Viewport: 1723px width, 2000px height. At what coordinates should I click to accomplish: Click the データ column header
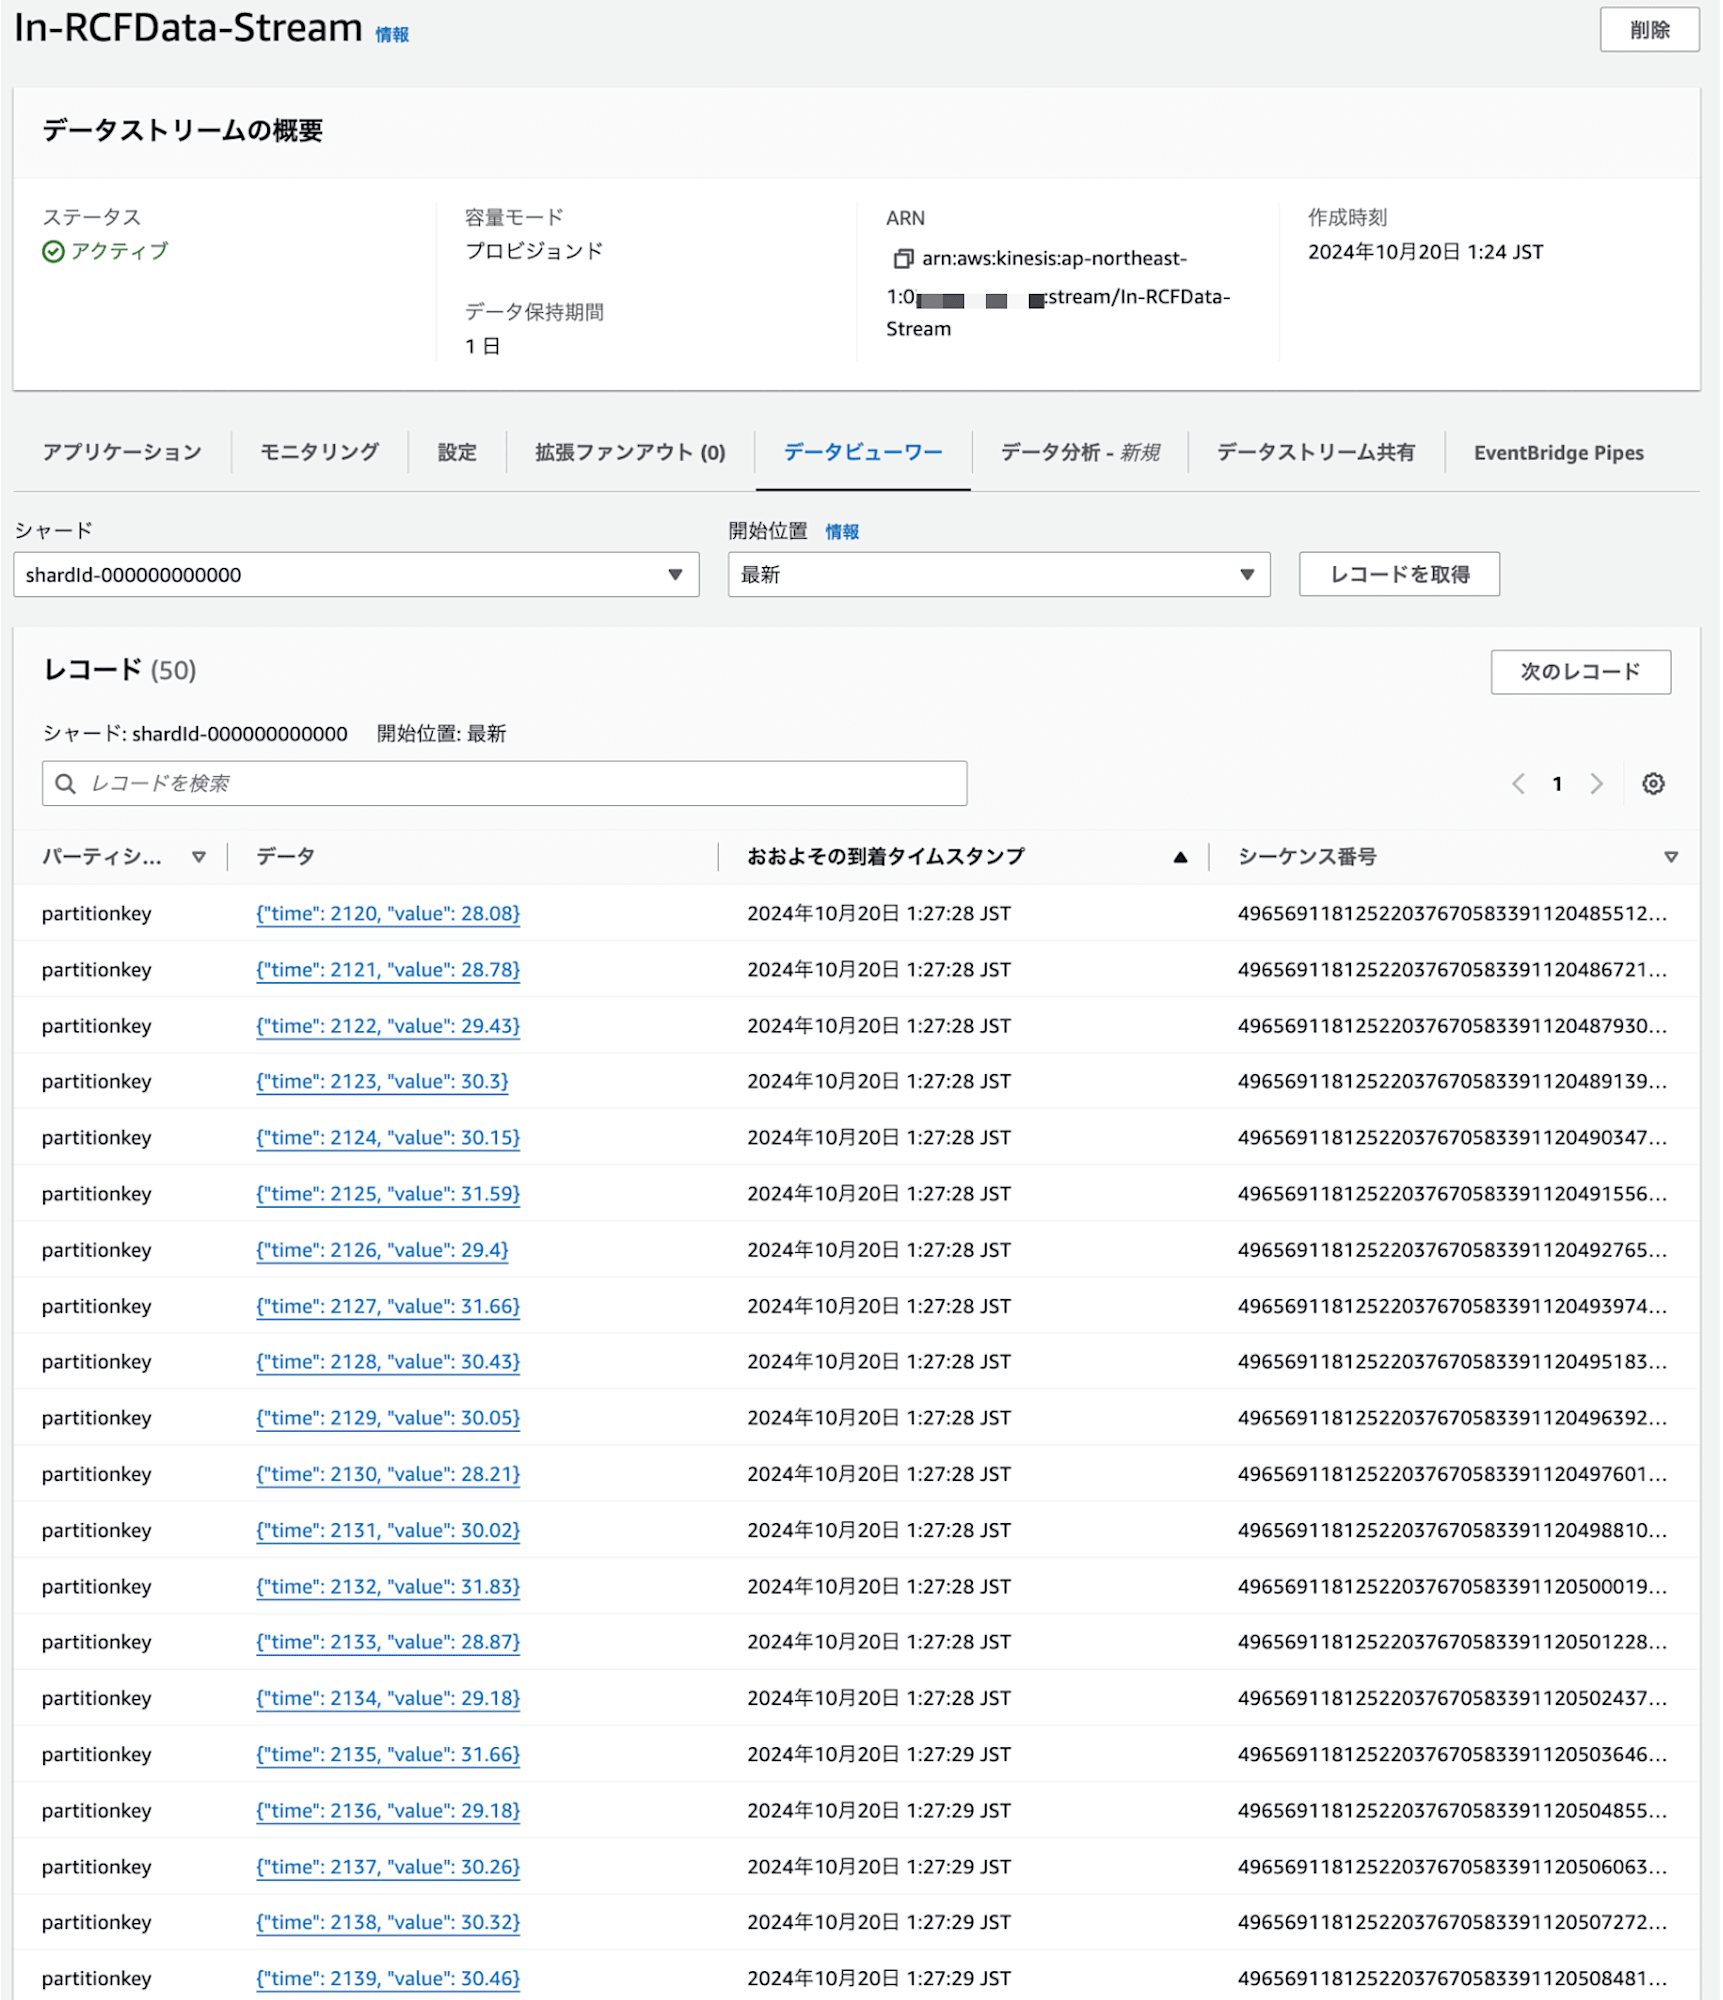[286, 858]
